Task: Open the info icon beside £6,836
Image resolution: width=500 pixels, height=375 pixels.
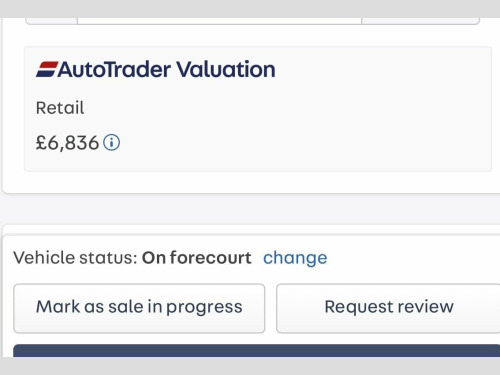Action: tap(111, 143)
